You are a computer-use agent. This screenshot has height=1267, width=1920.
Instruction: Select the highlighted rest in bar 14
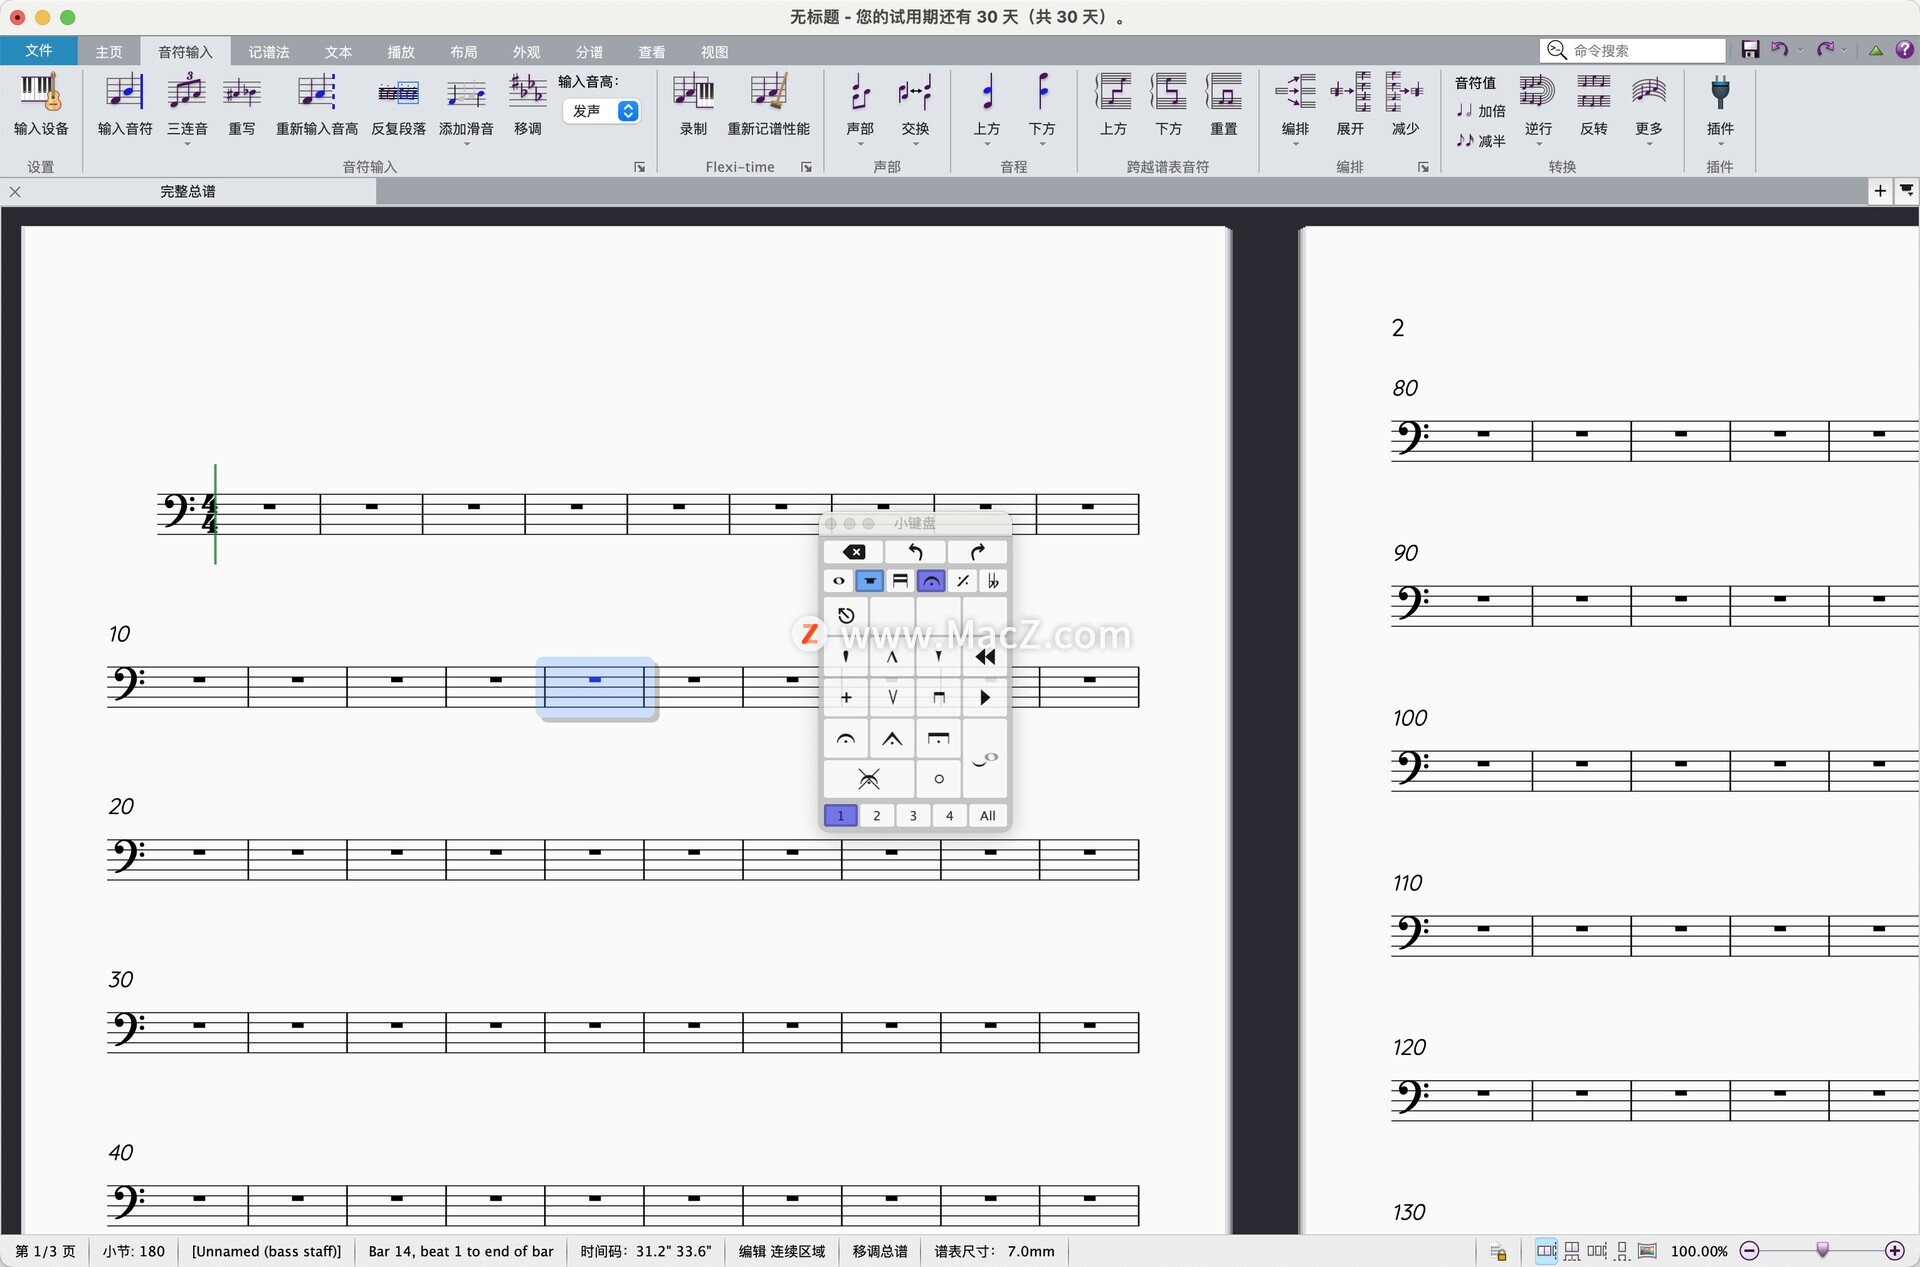click(x=595, y=680)
